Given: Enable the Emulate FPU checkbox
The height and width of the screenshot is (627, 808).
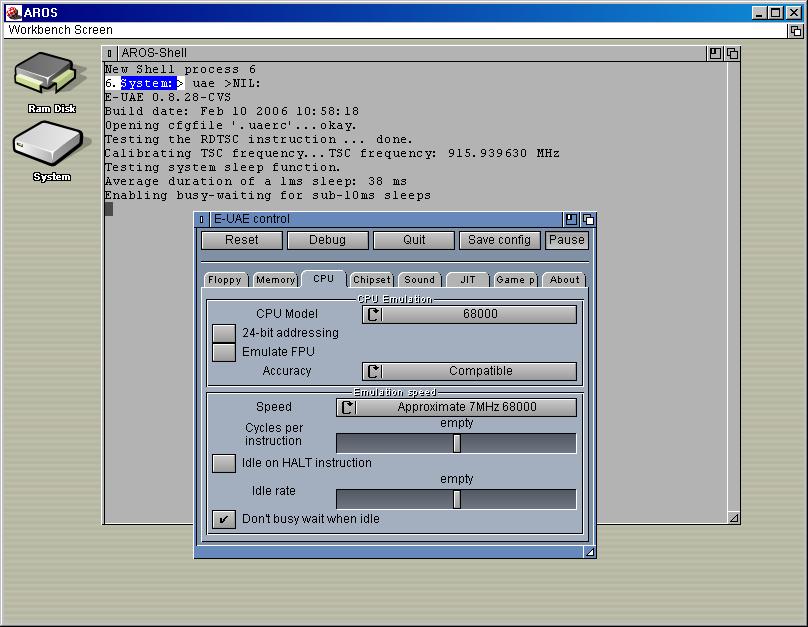Looking at the screenshot, I should pos(224,352).
